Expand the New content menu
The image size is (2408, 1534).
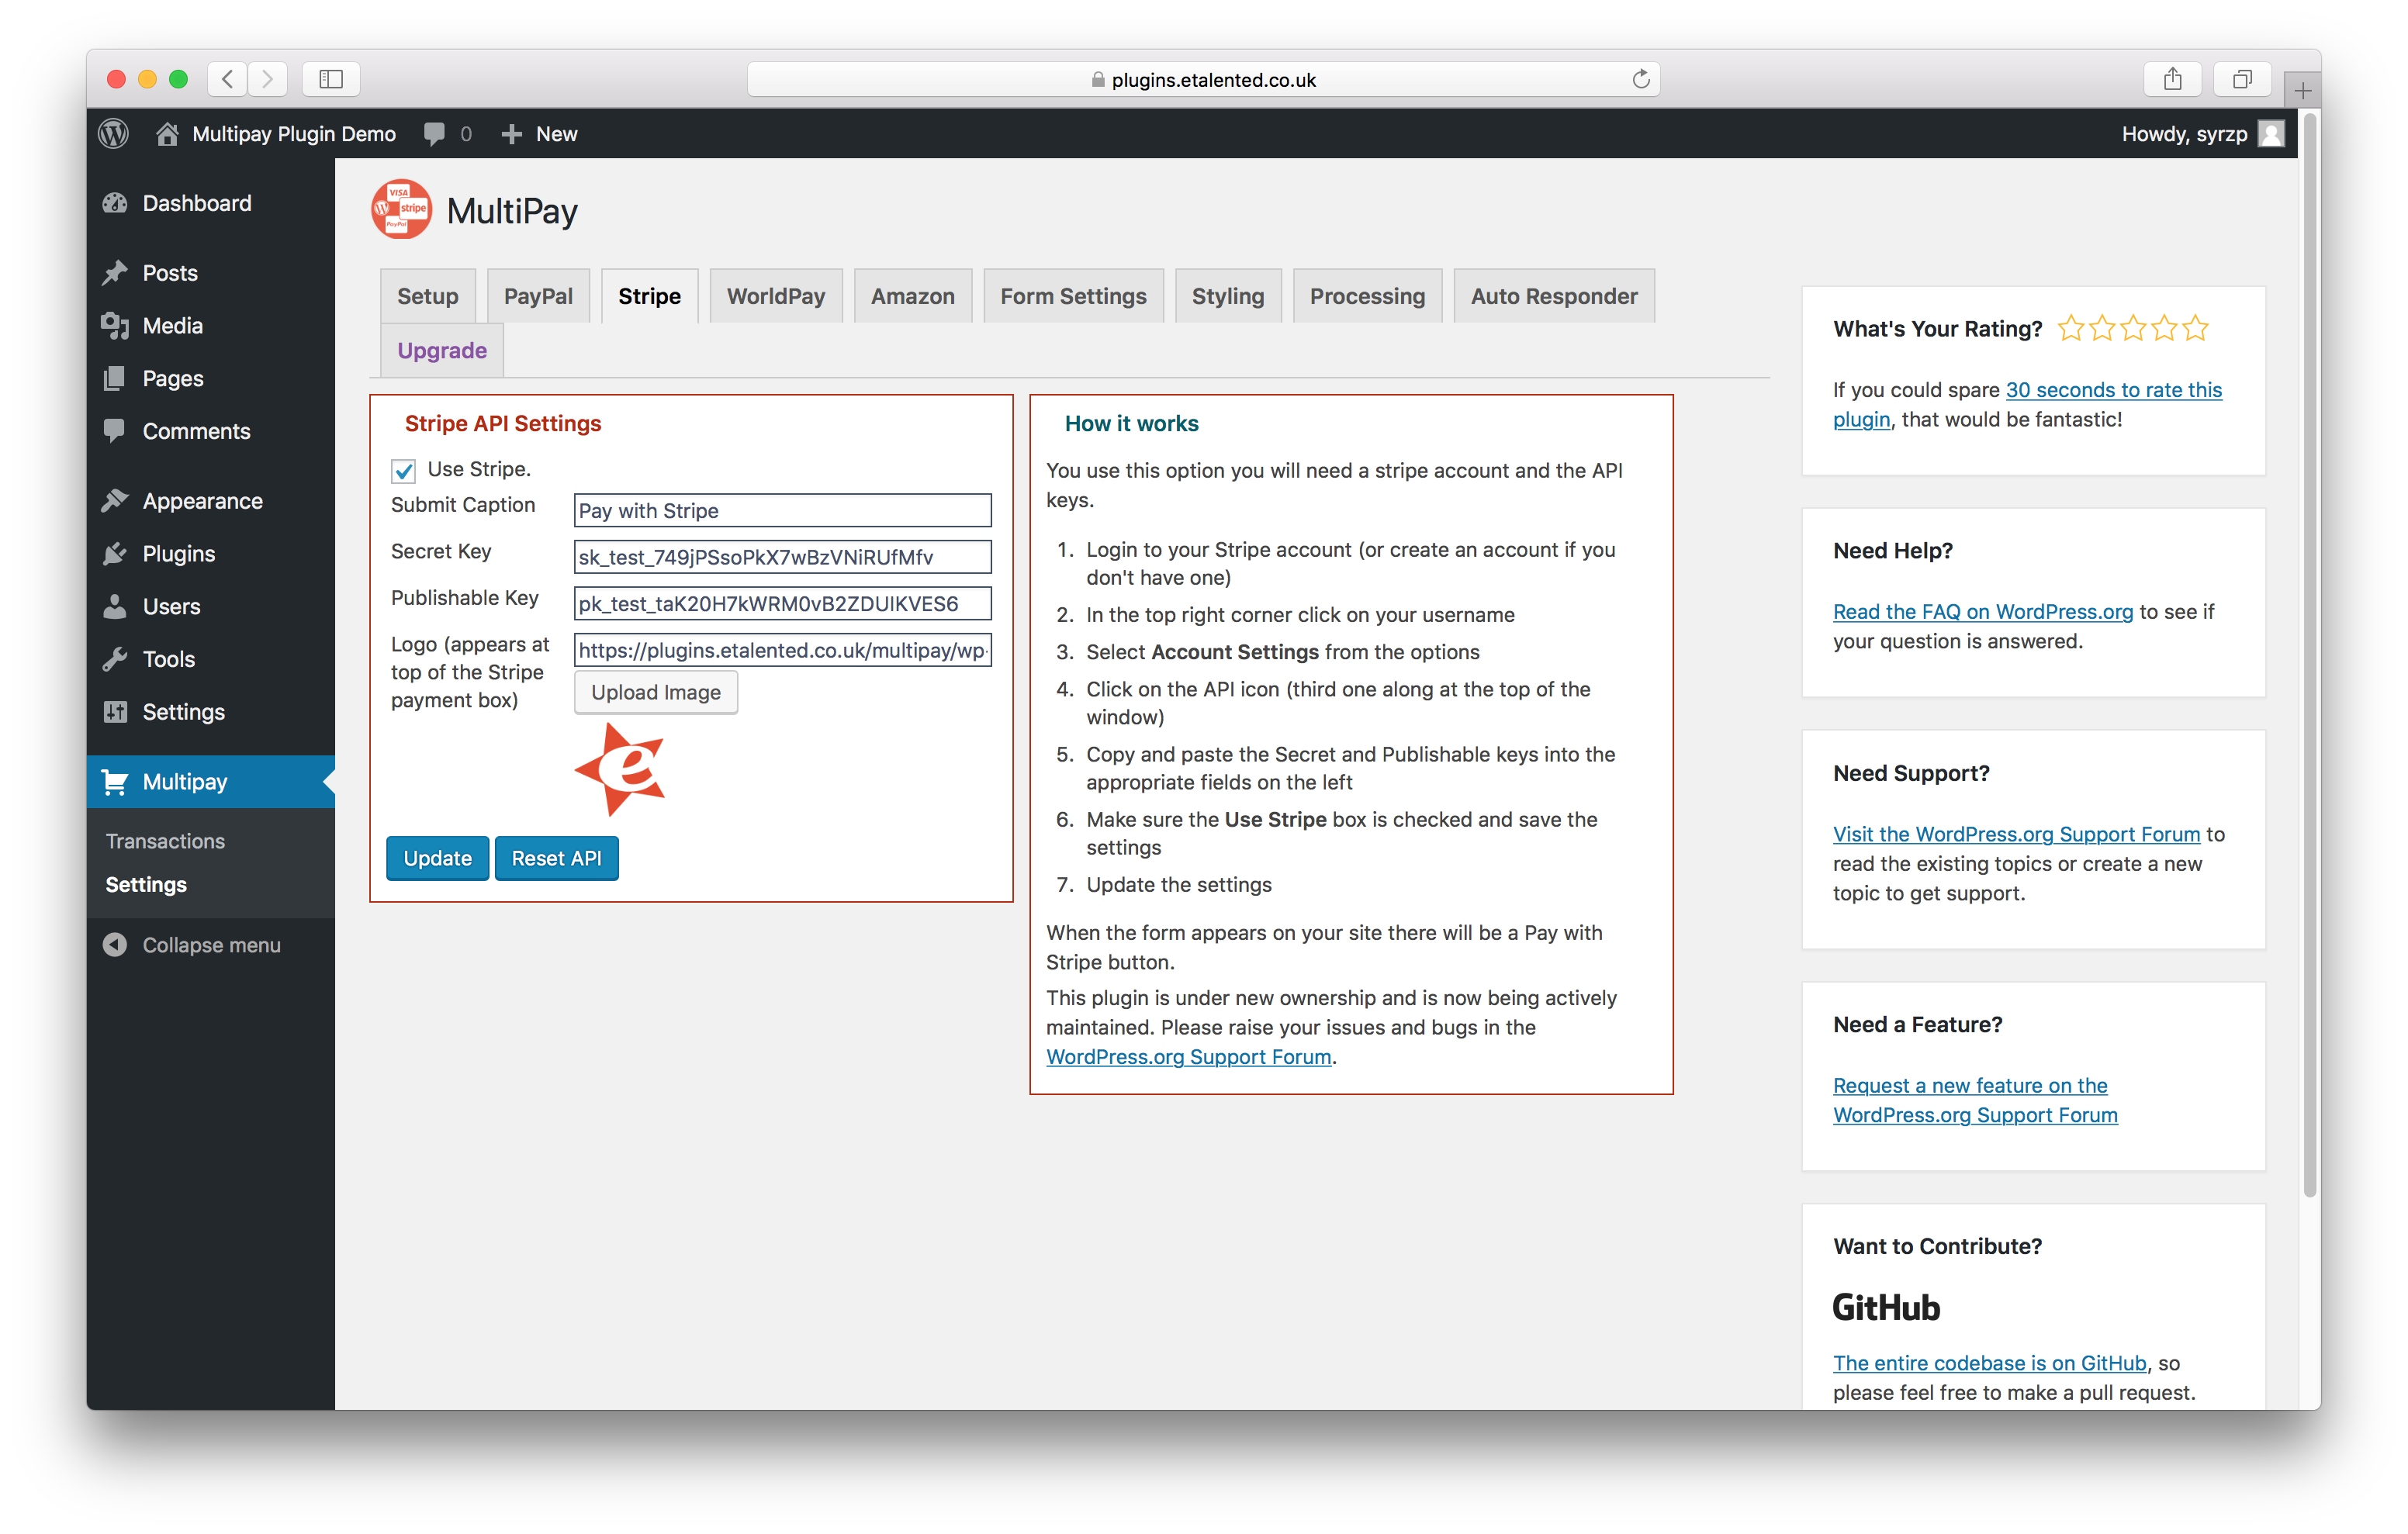pyautogui.click(x=539, y=134)
